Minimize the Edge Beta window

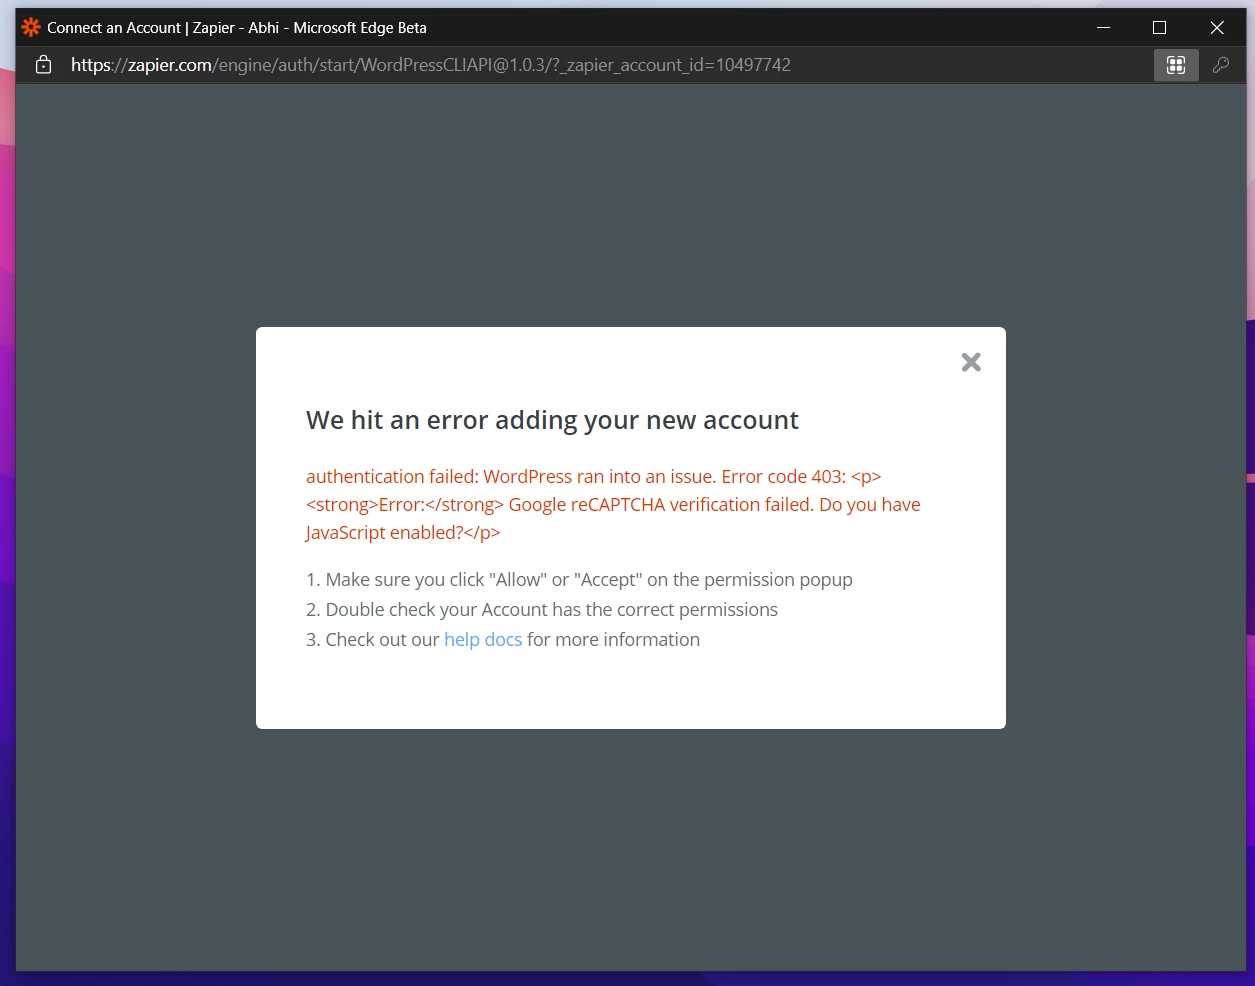pyautogui.click(x=1104, y=27)
